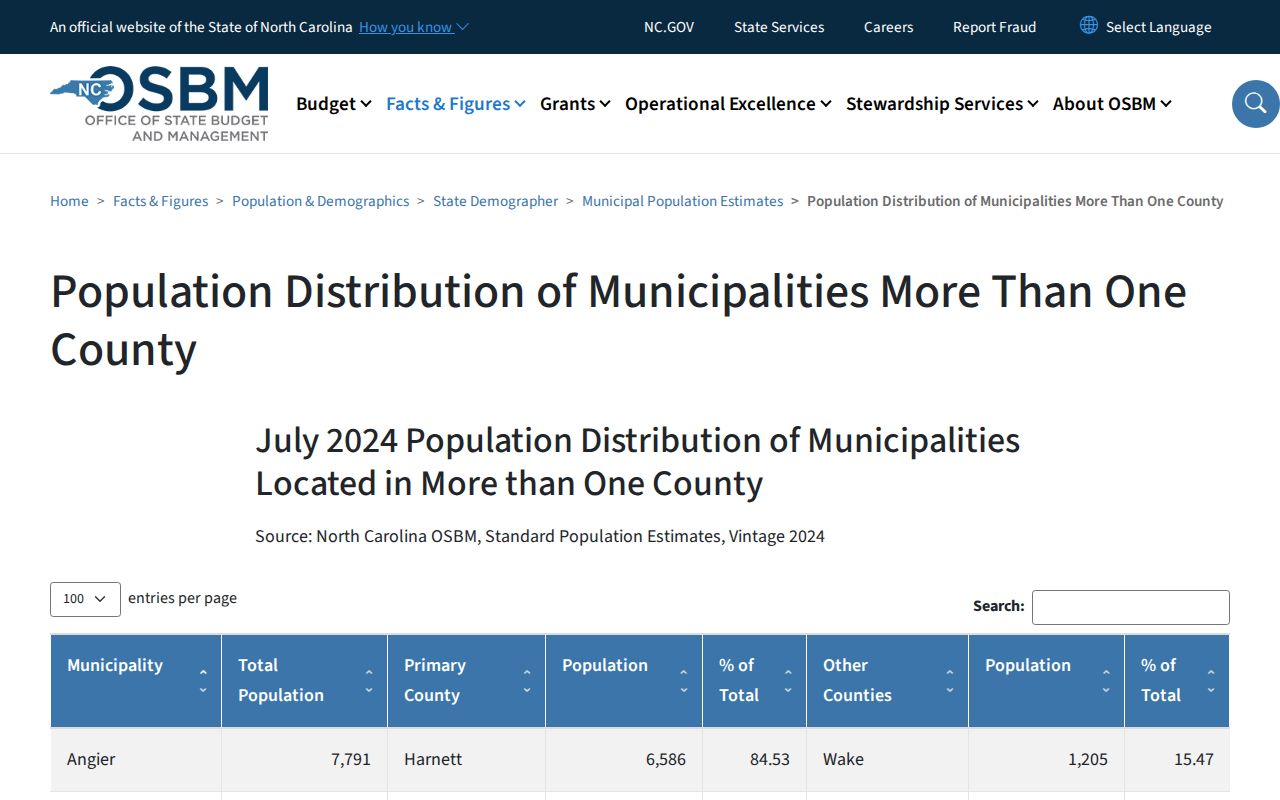Open the entries per page dropdown
Viewport: 1280px width, 800px height.
pos(85,599)
